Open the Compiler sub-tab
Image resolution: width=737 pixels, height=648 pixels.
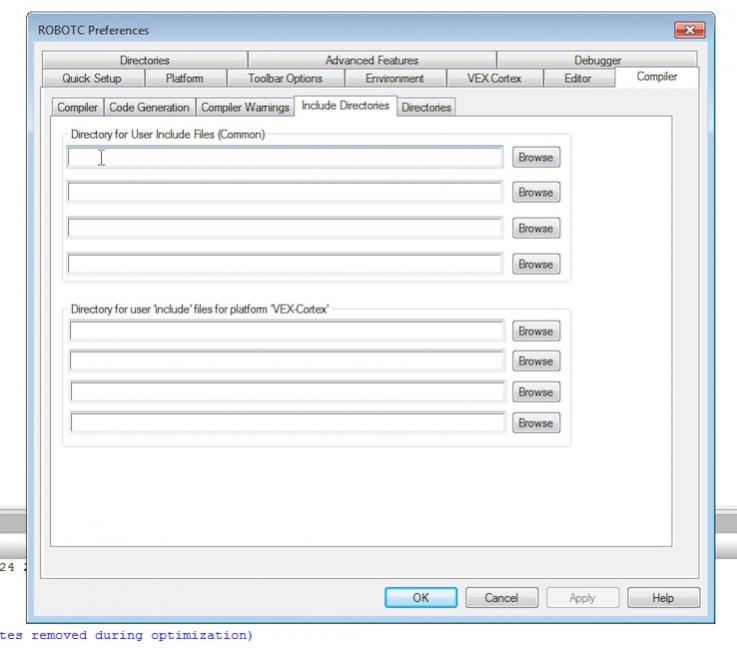pyautogui.click(x=78, y=107)
